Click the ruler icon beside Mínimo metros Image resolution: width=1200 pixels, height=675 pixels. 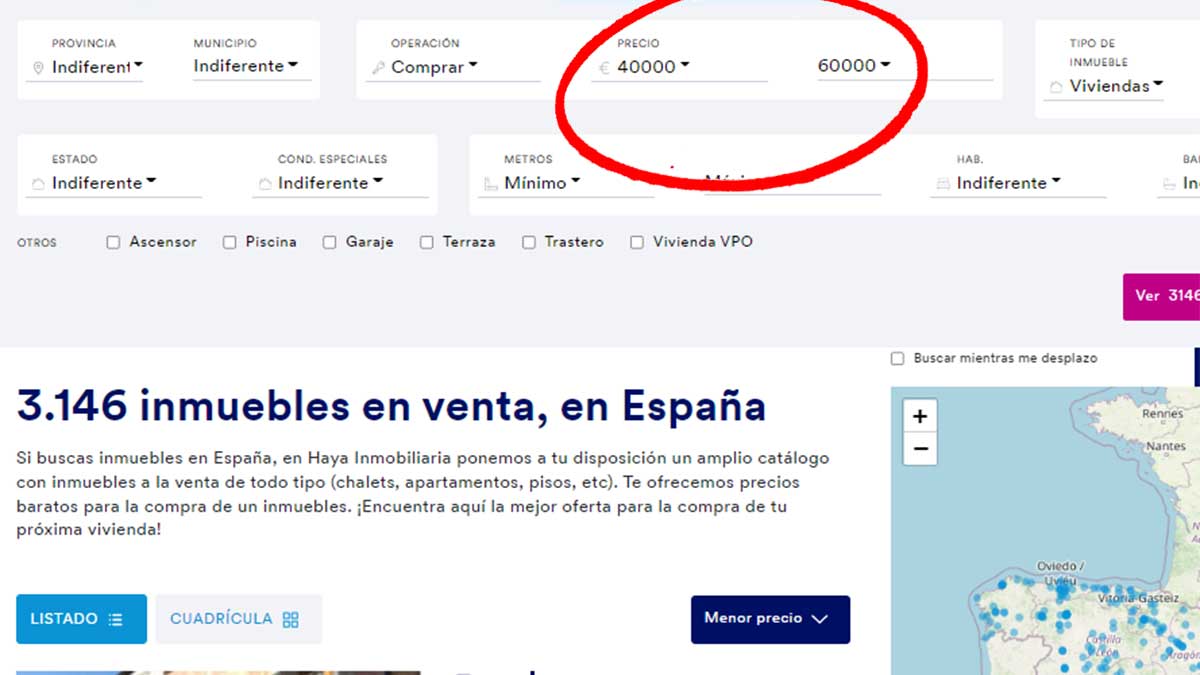490,184
